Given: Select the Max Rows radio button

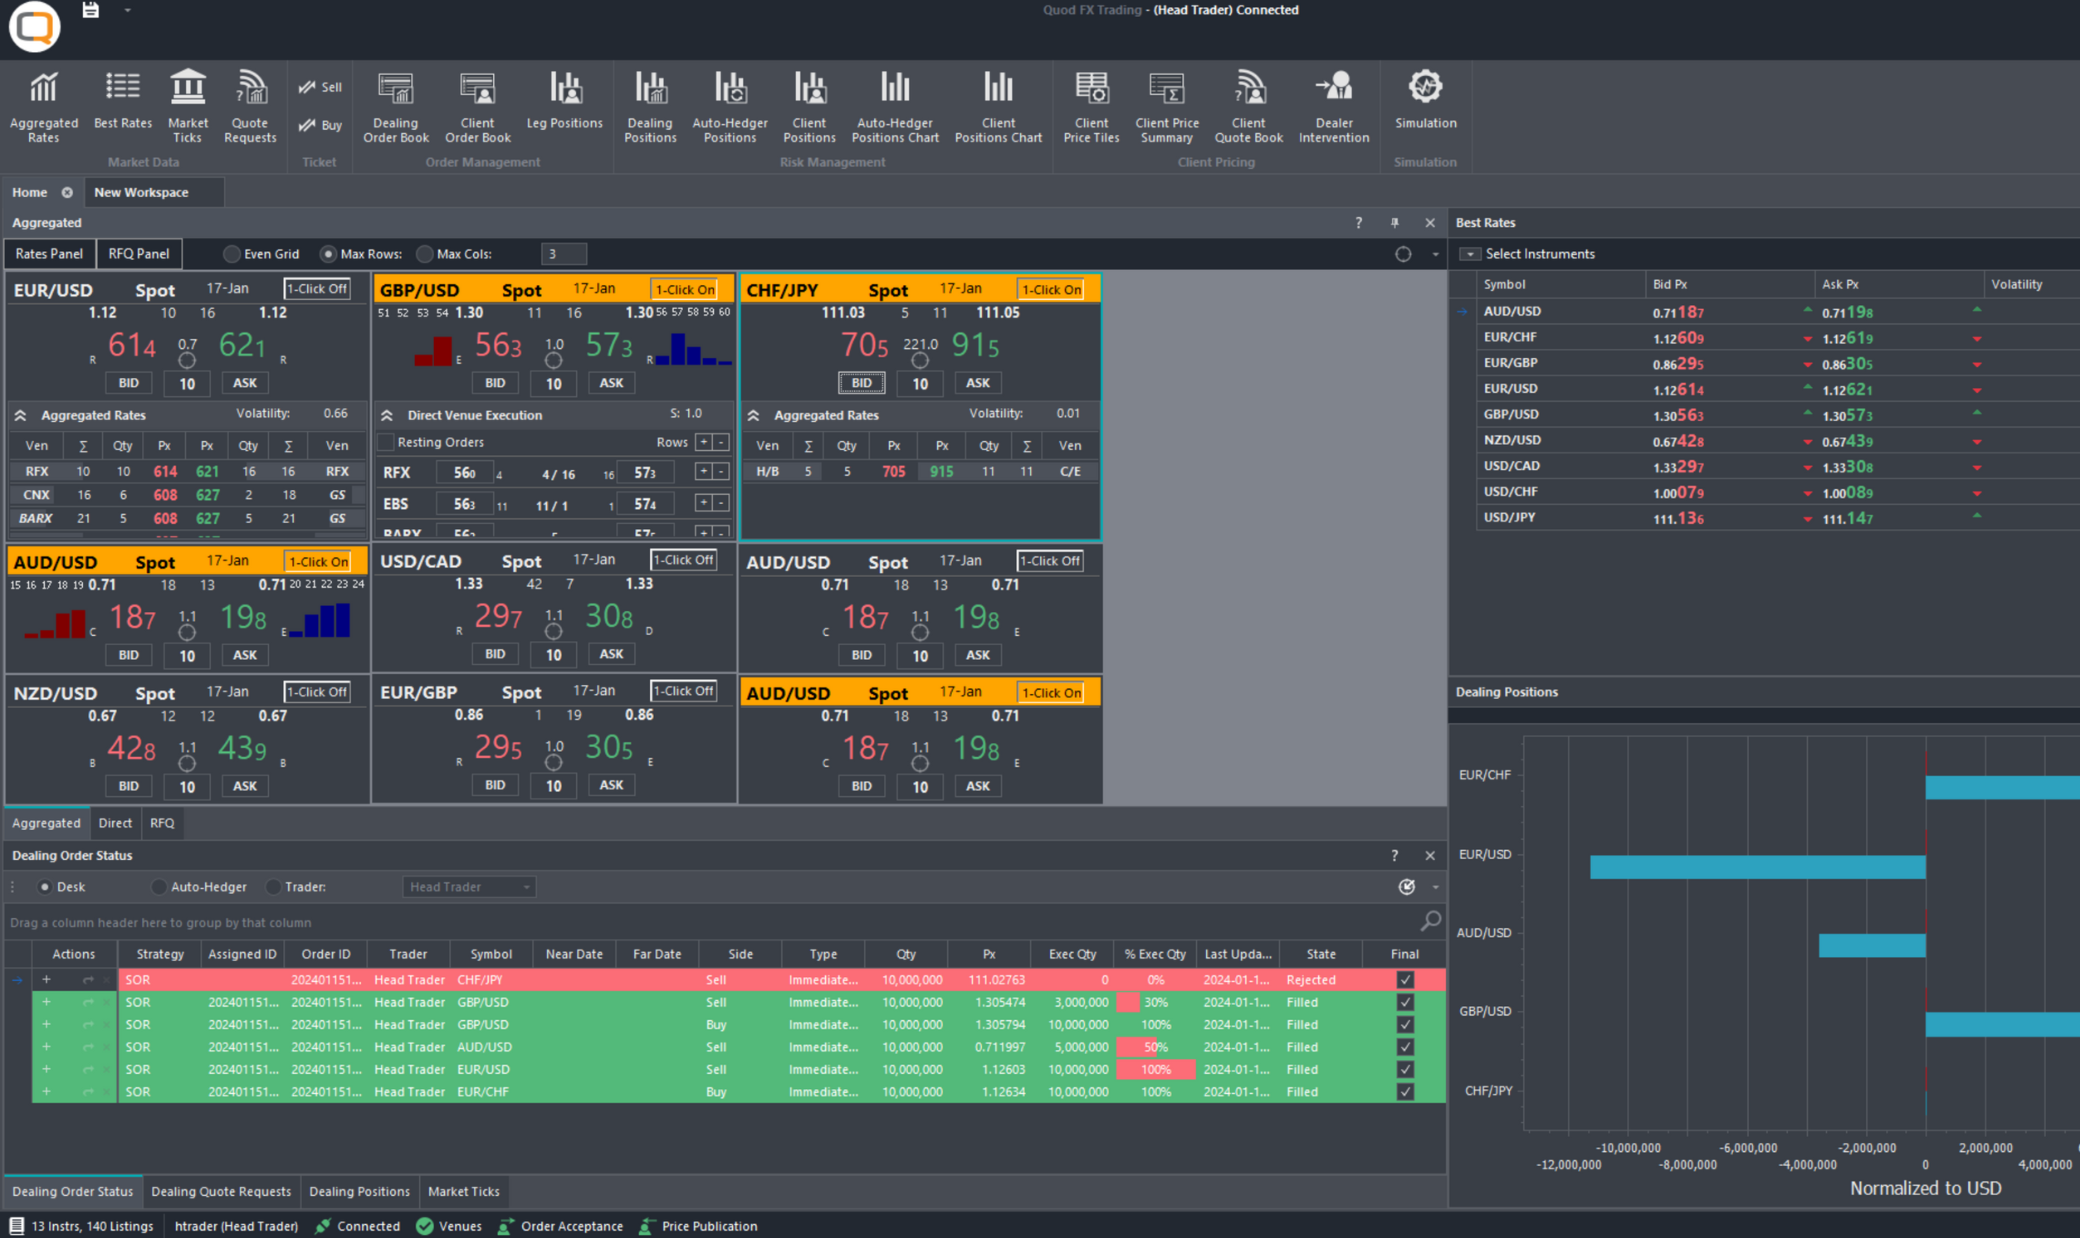Looking at the screenshot, I should (x=328, y=253).
